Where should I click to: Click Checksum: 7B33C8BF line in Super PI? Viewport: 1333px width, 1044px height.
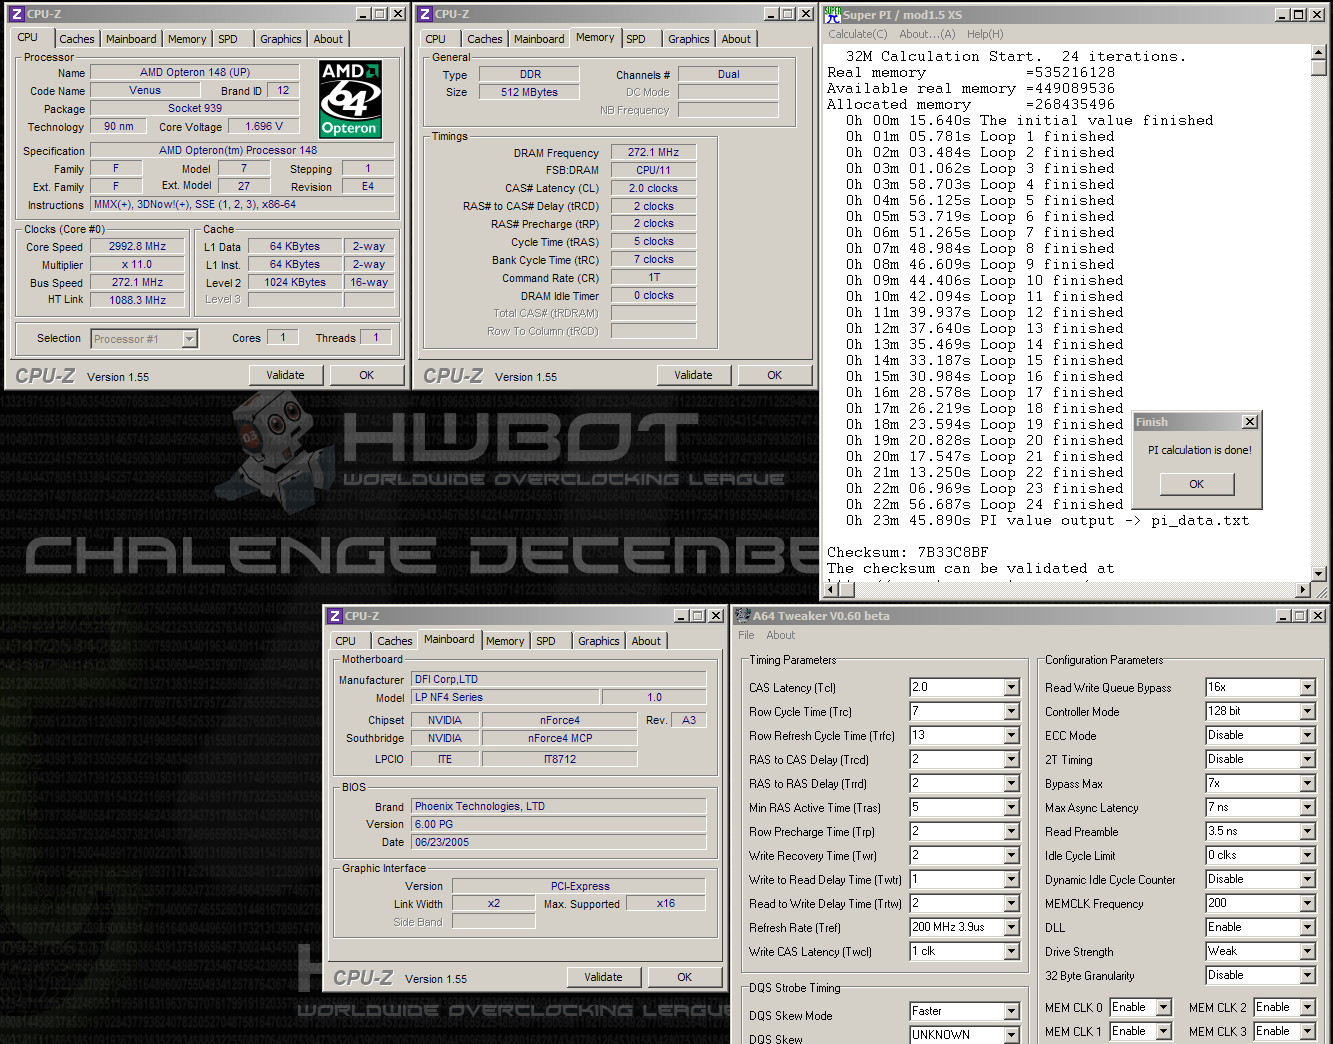tap(907, 552)
